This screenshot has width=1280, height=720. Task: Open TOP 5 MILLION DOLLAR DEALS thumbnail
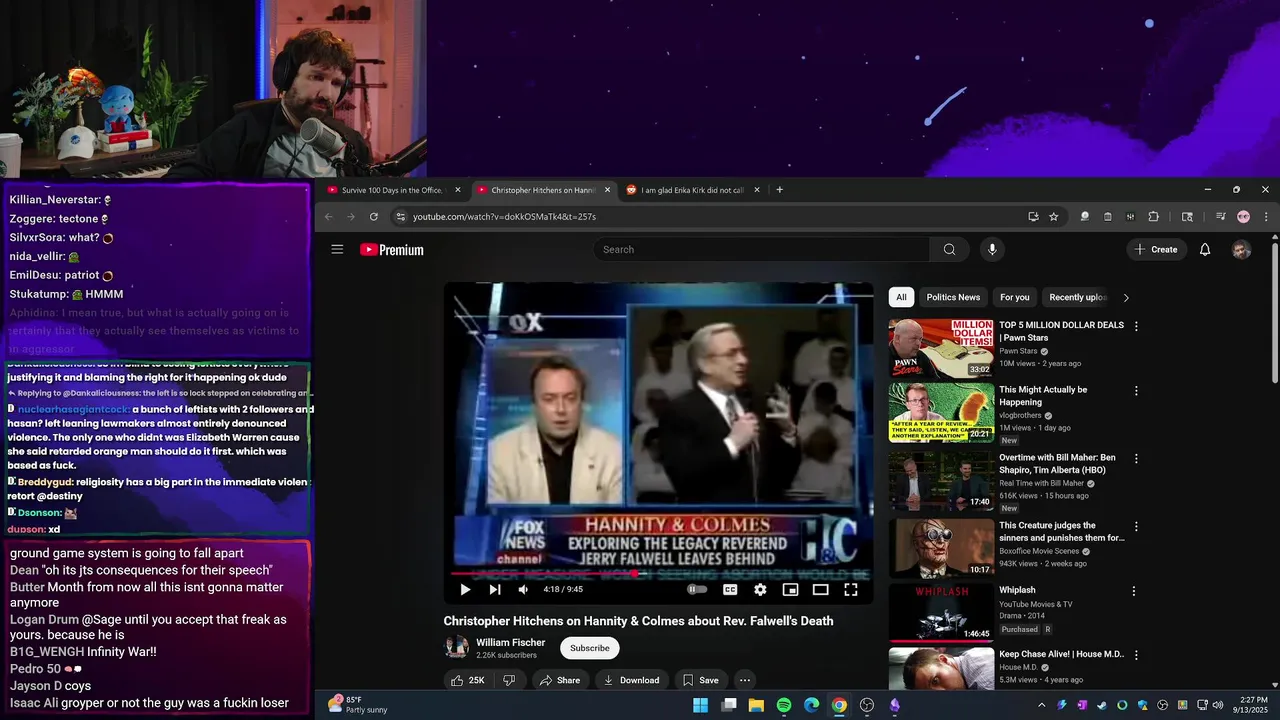(x=941, y=348)
